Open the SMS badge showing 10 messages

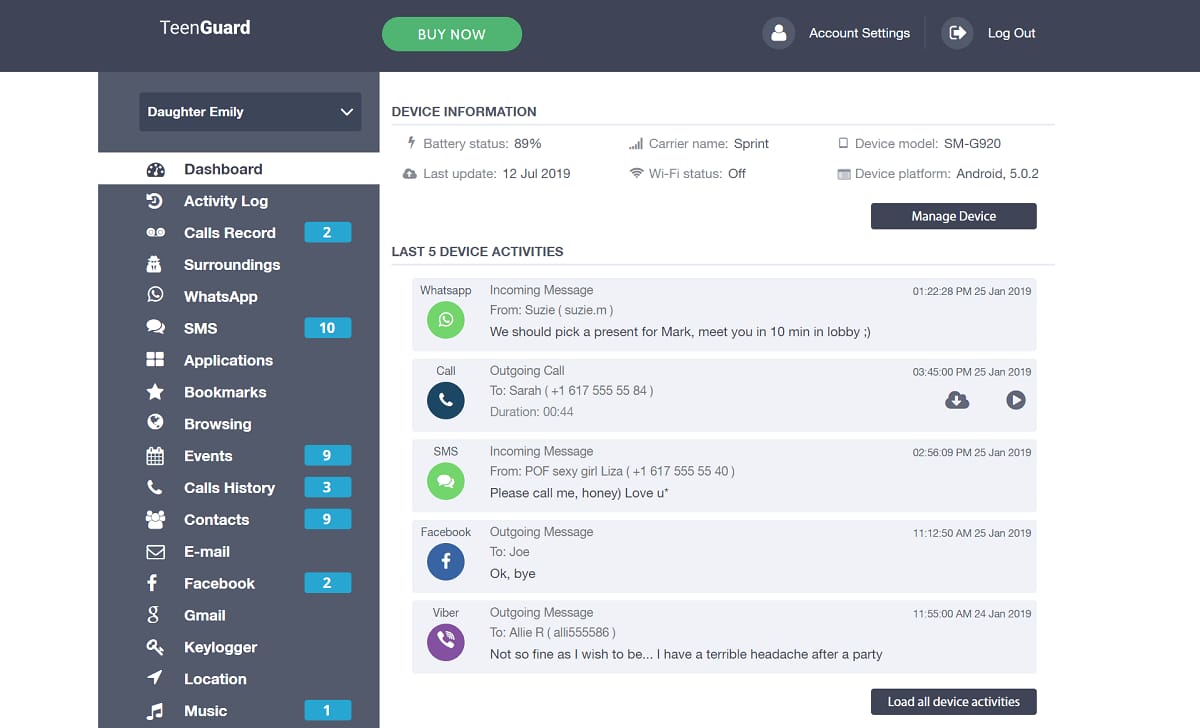(328, 327)
